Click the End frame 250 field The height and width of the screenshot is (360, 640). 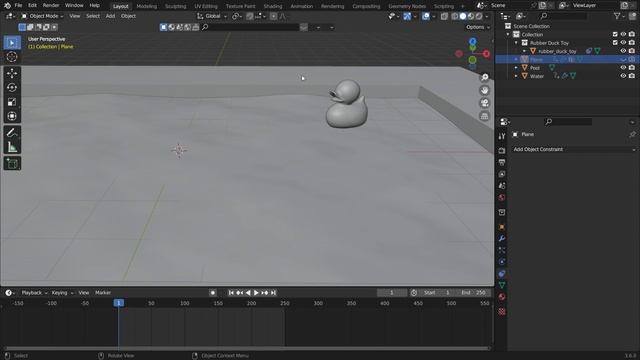coord(473,293)
